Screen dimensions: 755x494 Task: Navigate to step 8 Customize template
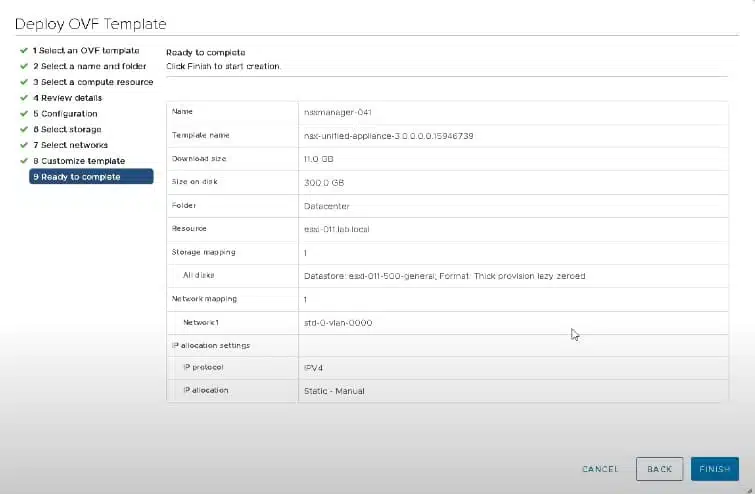[79, 161]
